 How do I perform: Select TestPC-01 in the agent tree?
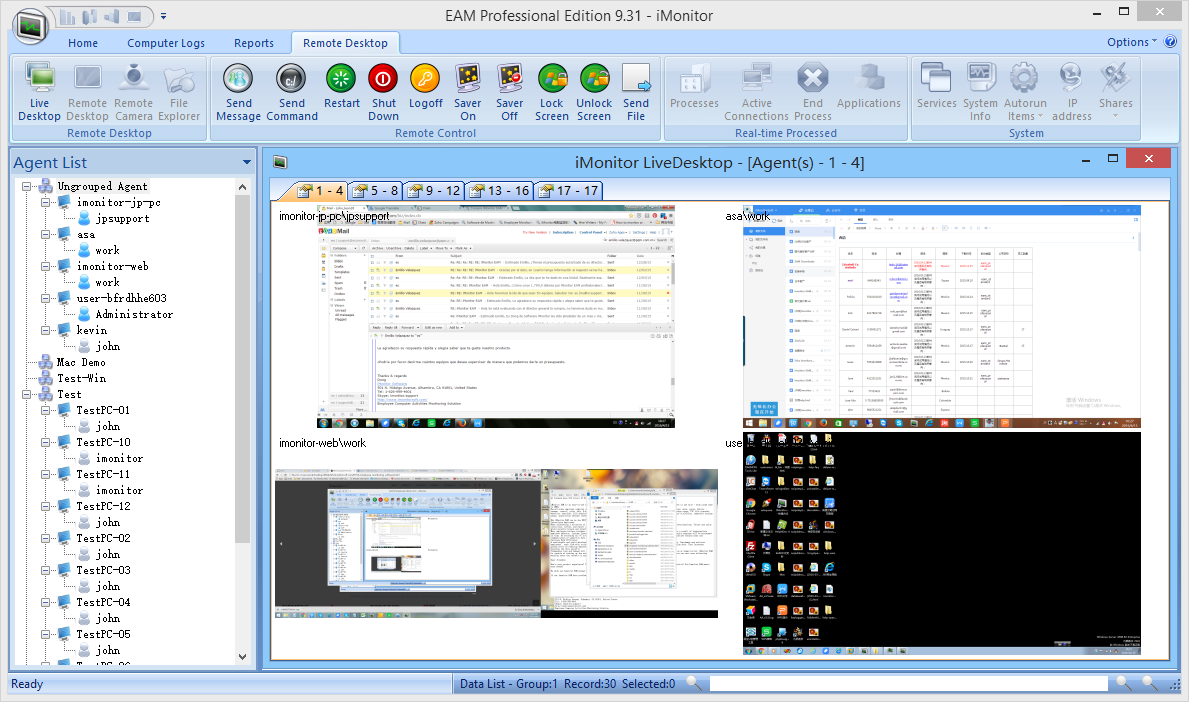coord(103,410)
